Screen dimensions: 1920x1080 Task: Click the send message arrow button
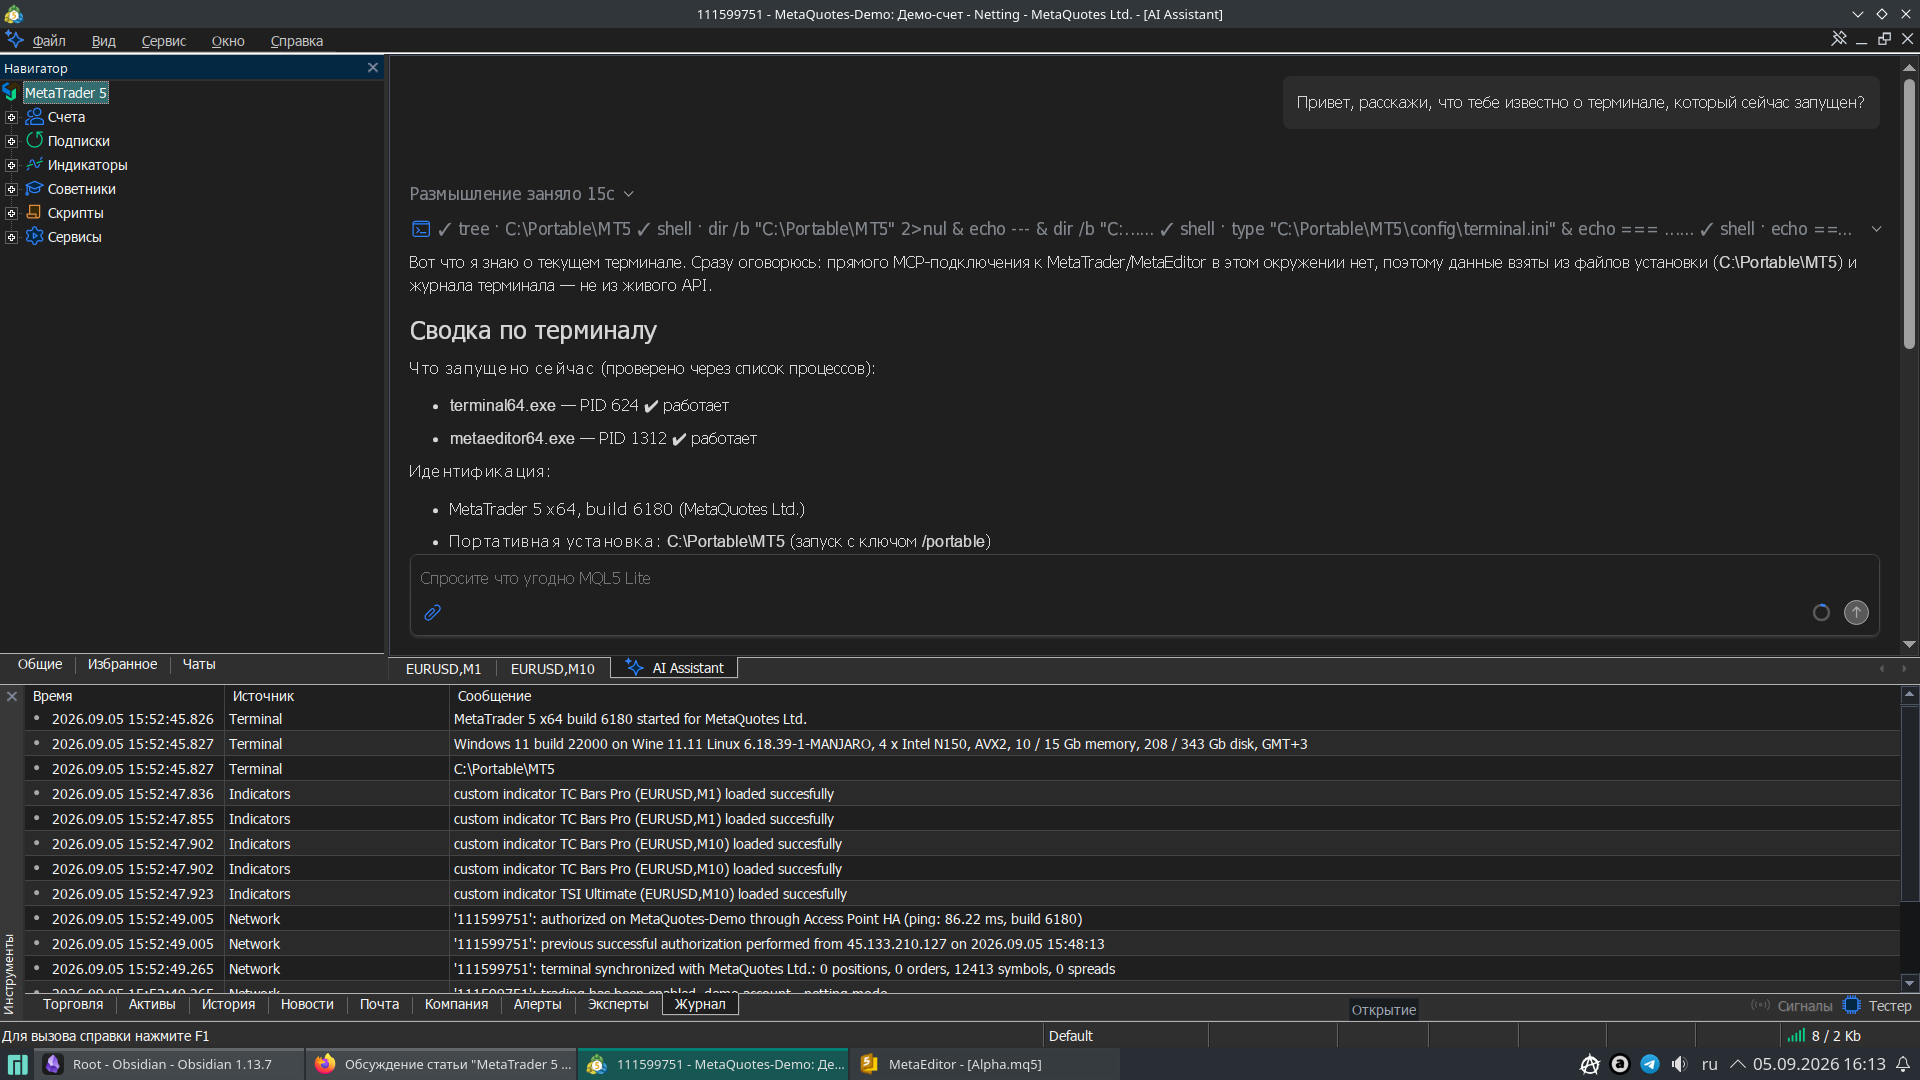coord(1856,612)
